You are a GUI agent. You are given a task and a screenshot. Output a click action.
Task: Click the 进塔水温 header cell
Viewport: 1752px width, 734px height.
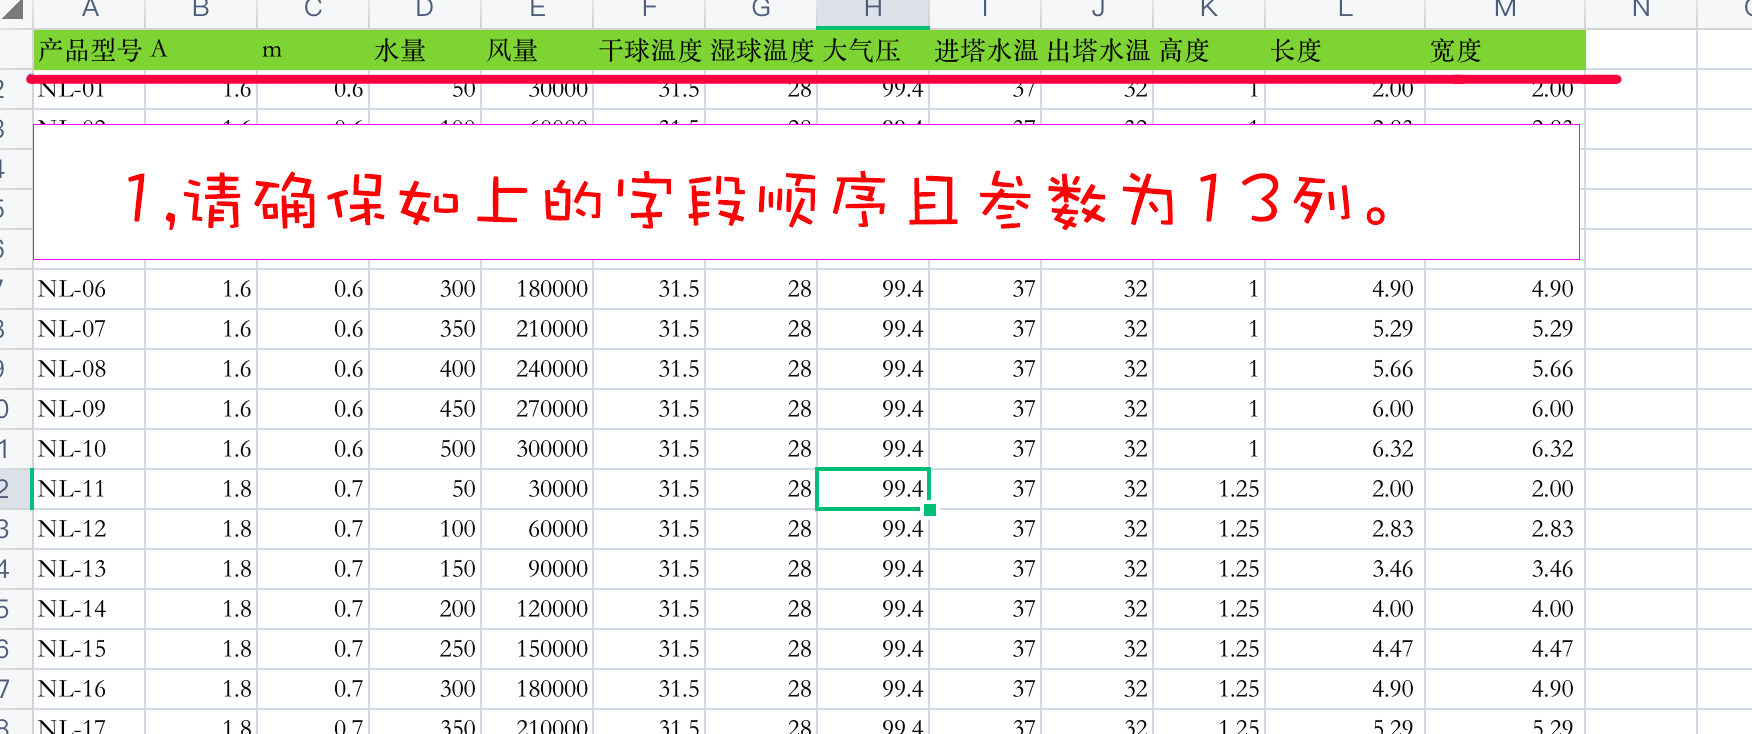point(985,50)
